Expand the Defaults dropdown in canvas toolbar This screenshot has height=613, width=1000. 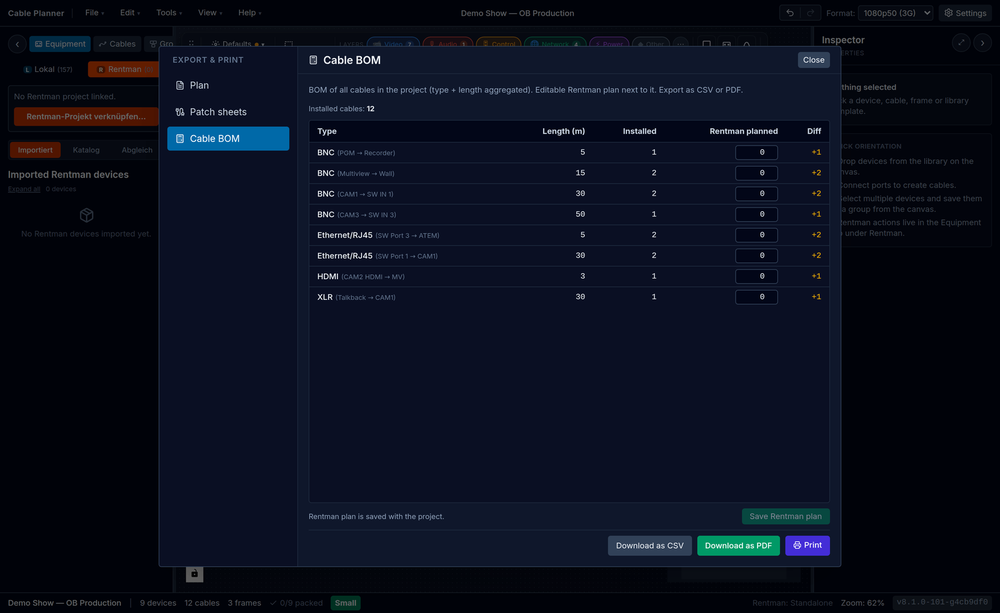tap(238, 44)
